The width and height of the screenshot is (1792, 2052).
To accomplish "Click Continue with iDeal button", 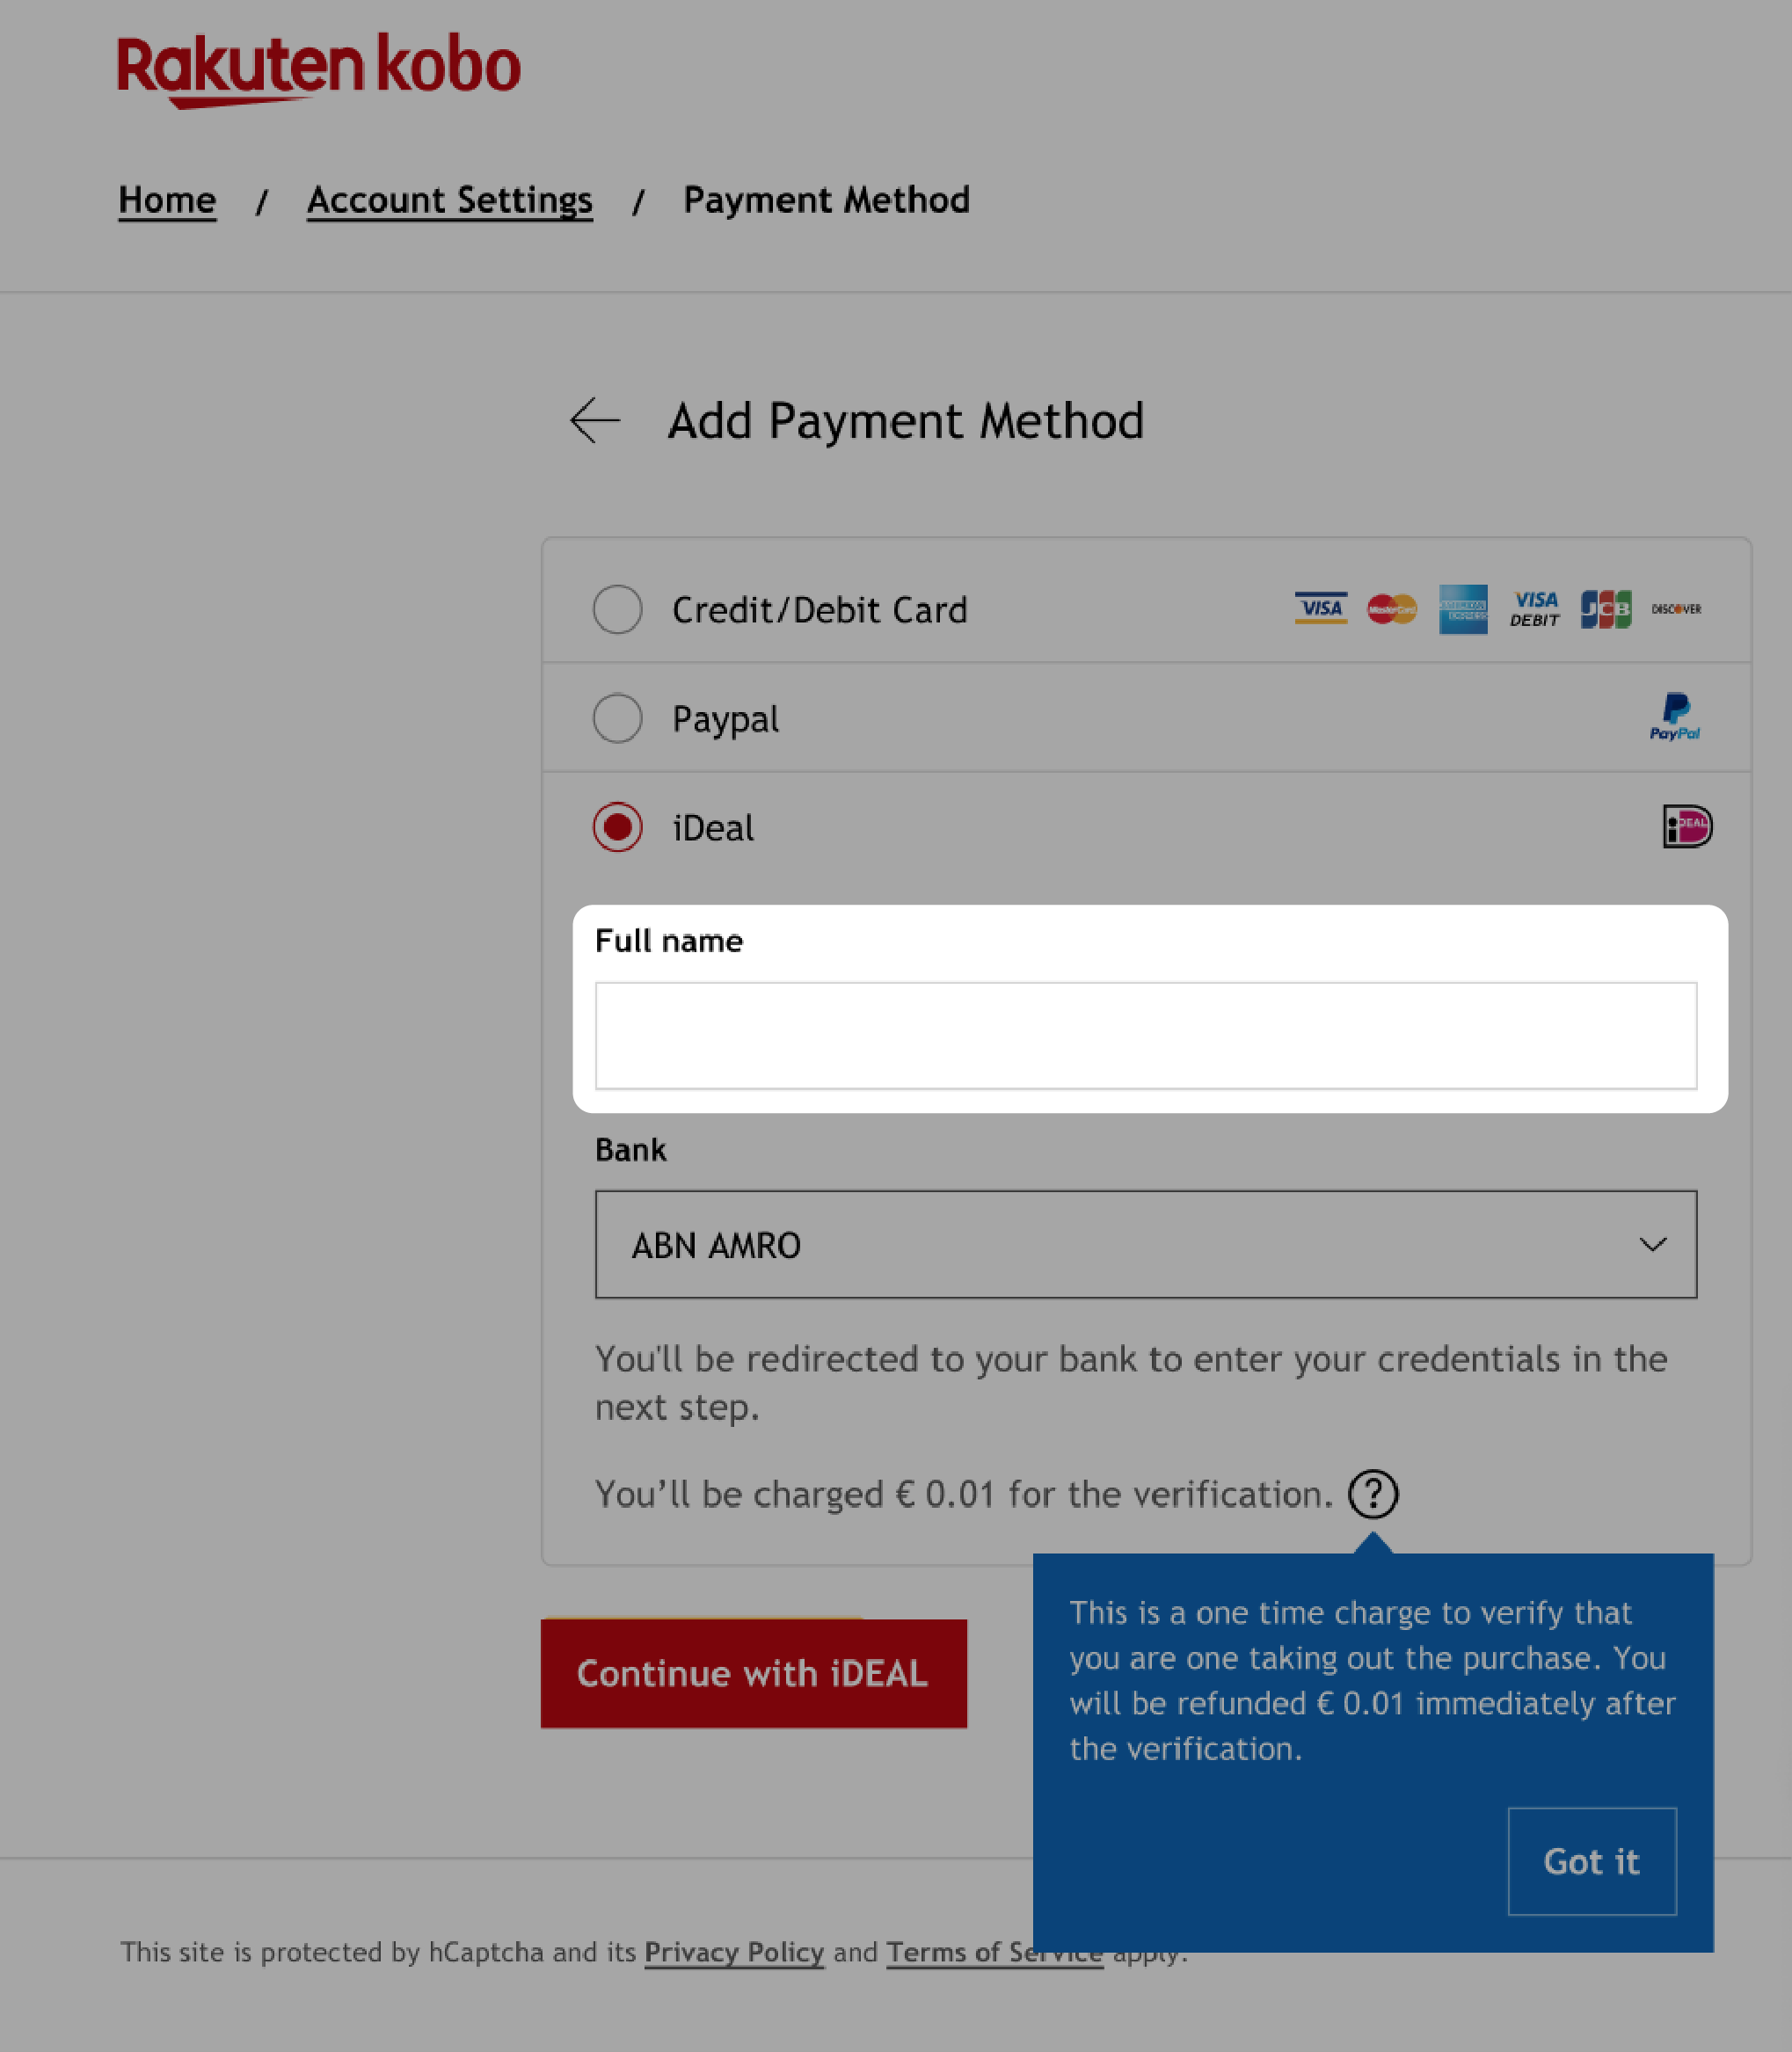I will pyautogui.click(x=754, y=1671).
